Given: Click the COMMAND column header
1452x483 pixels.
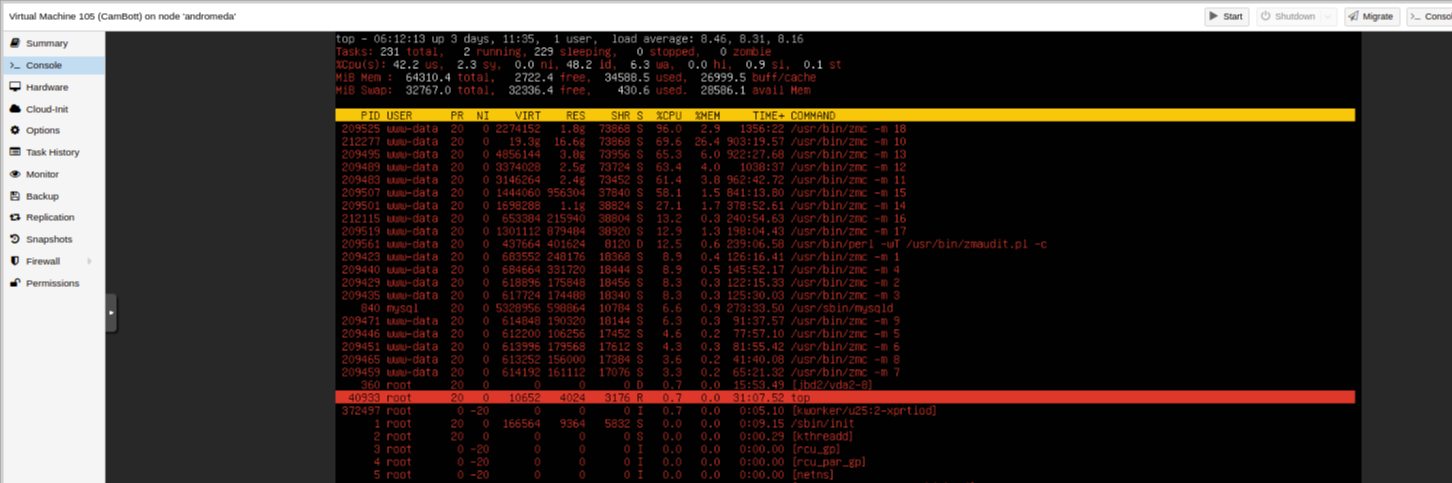Looking at the screenshot, I should click(x=814, y=116).
